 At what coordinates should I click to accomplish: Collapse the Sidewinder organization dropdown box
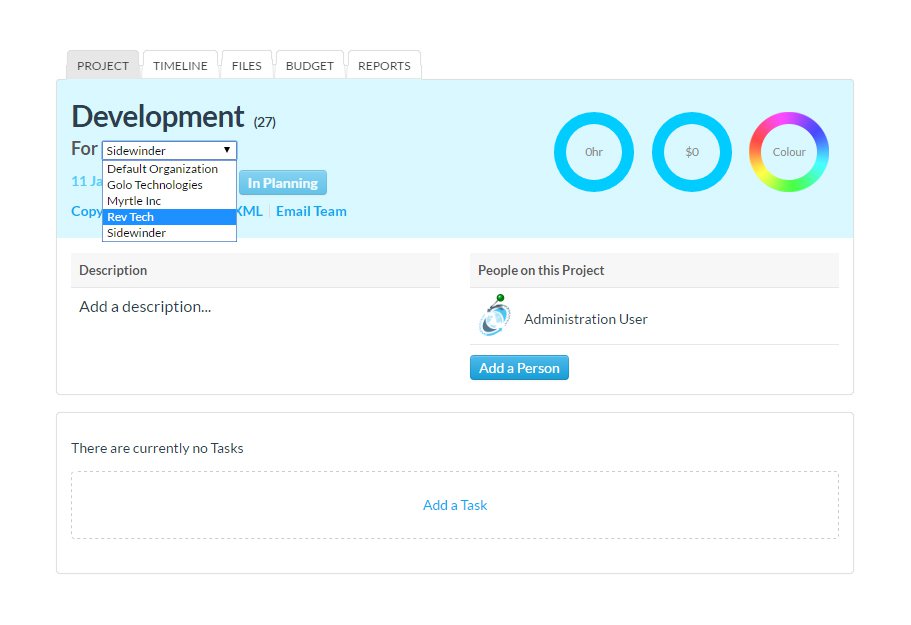tap(169, 151)
